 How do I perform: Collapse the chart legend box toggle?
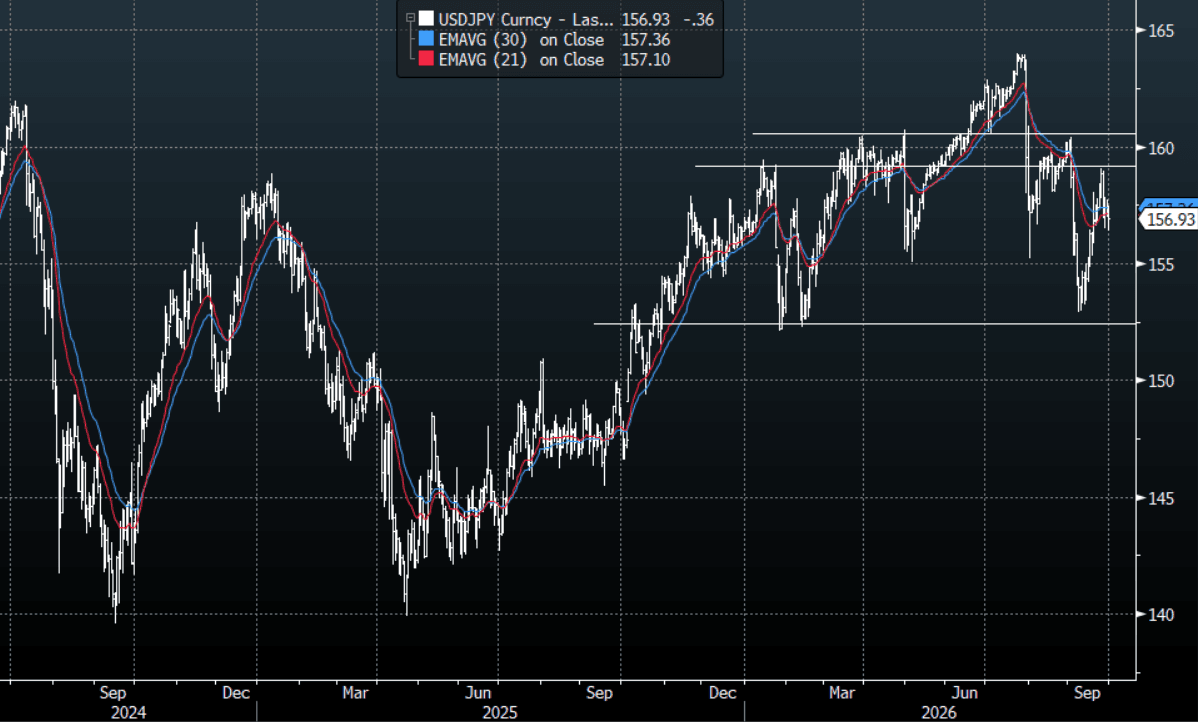pyautogui.click(x=410, y=18)
